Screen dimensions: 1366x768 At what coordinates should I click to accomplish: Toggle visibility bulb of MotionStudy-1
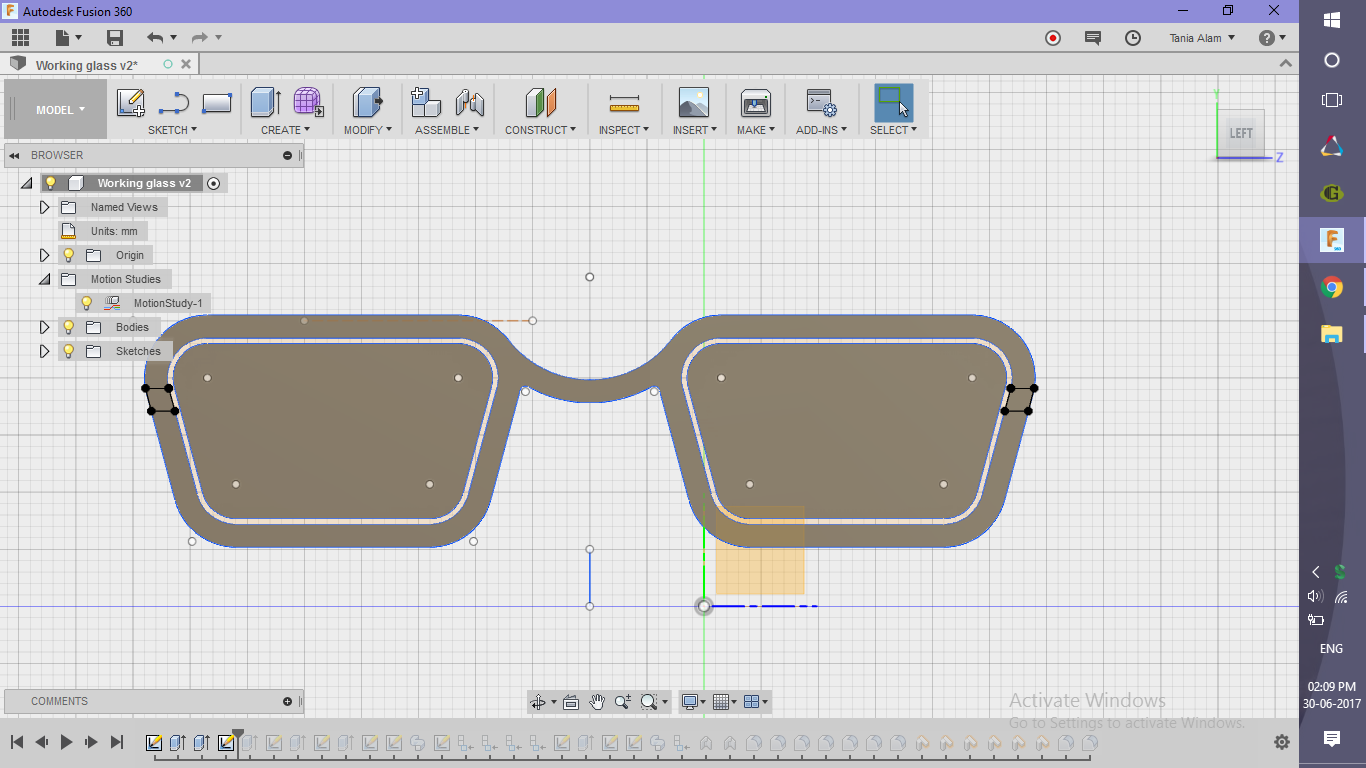tap(87, 303)
